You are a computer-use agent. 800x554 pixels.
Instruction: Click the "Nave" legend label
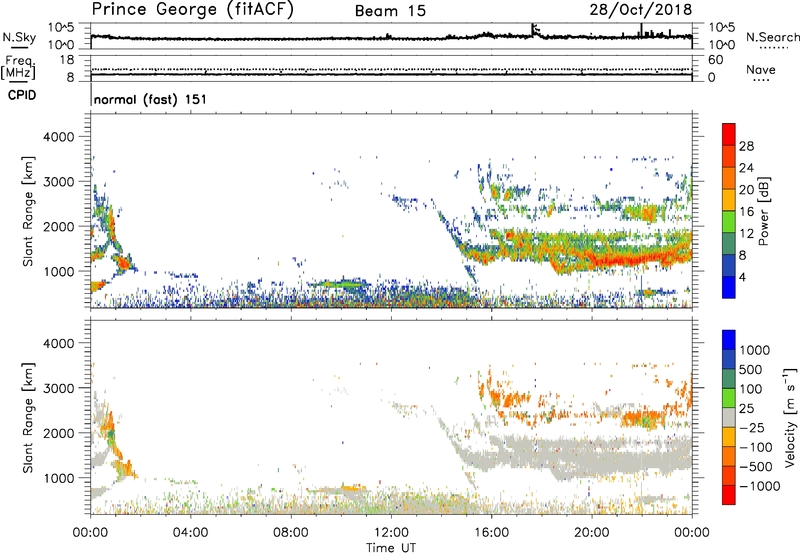tap(761, 69)
